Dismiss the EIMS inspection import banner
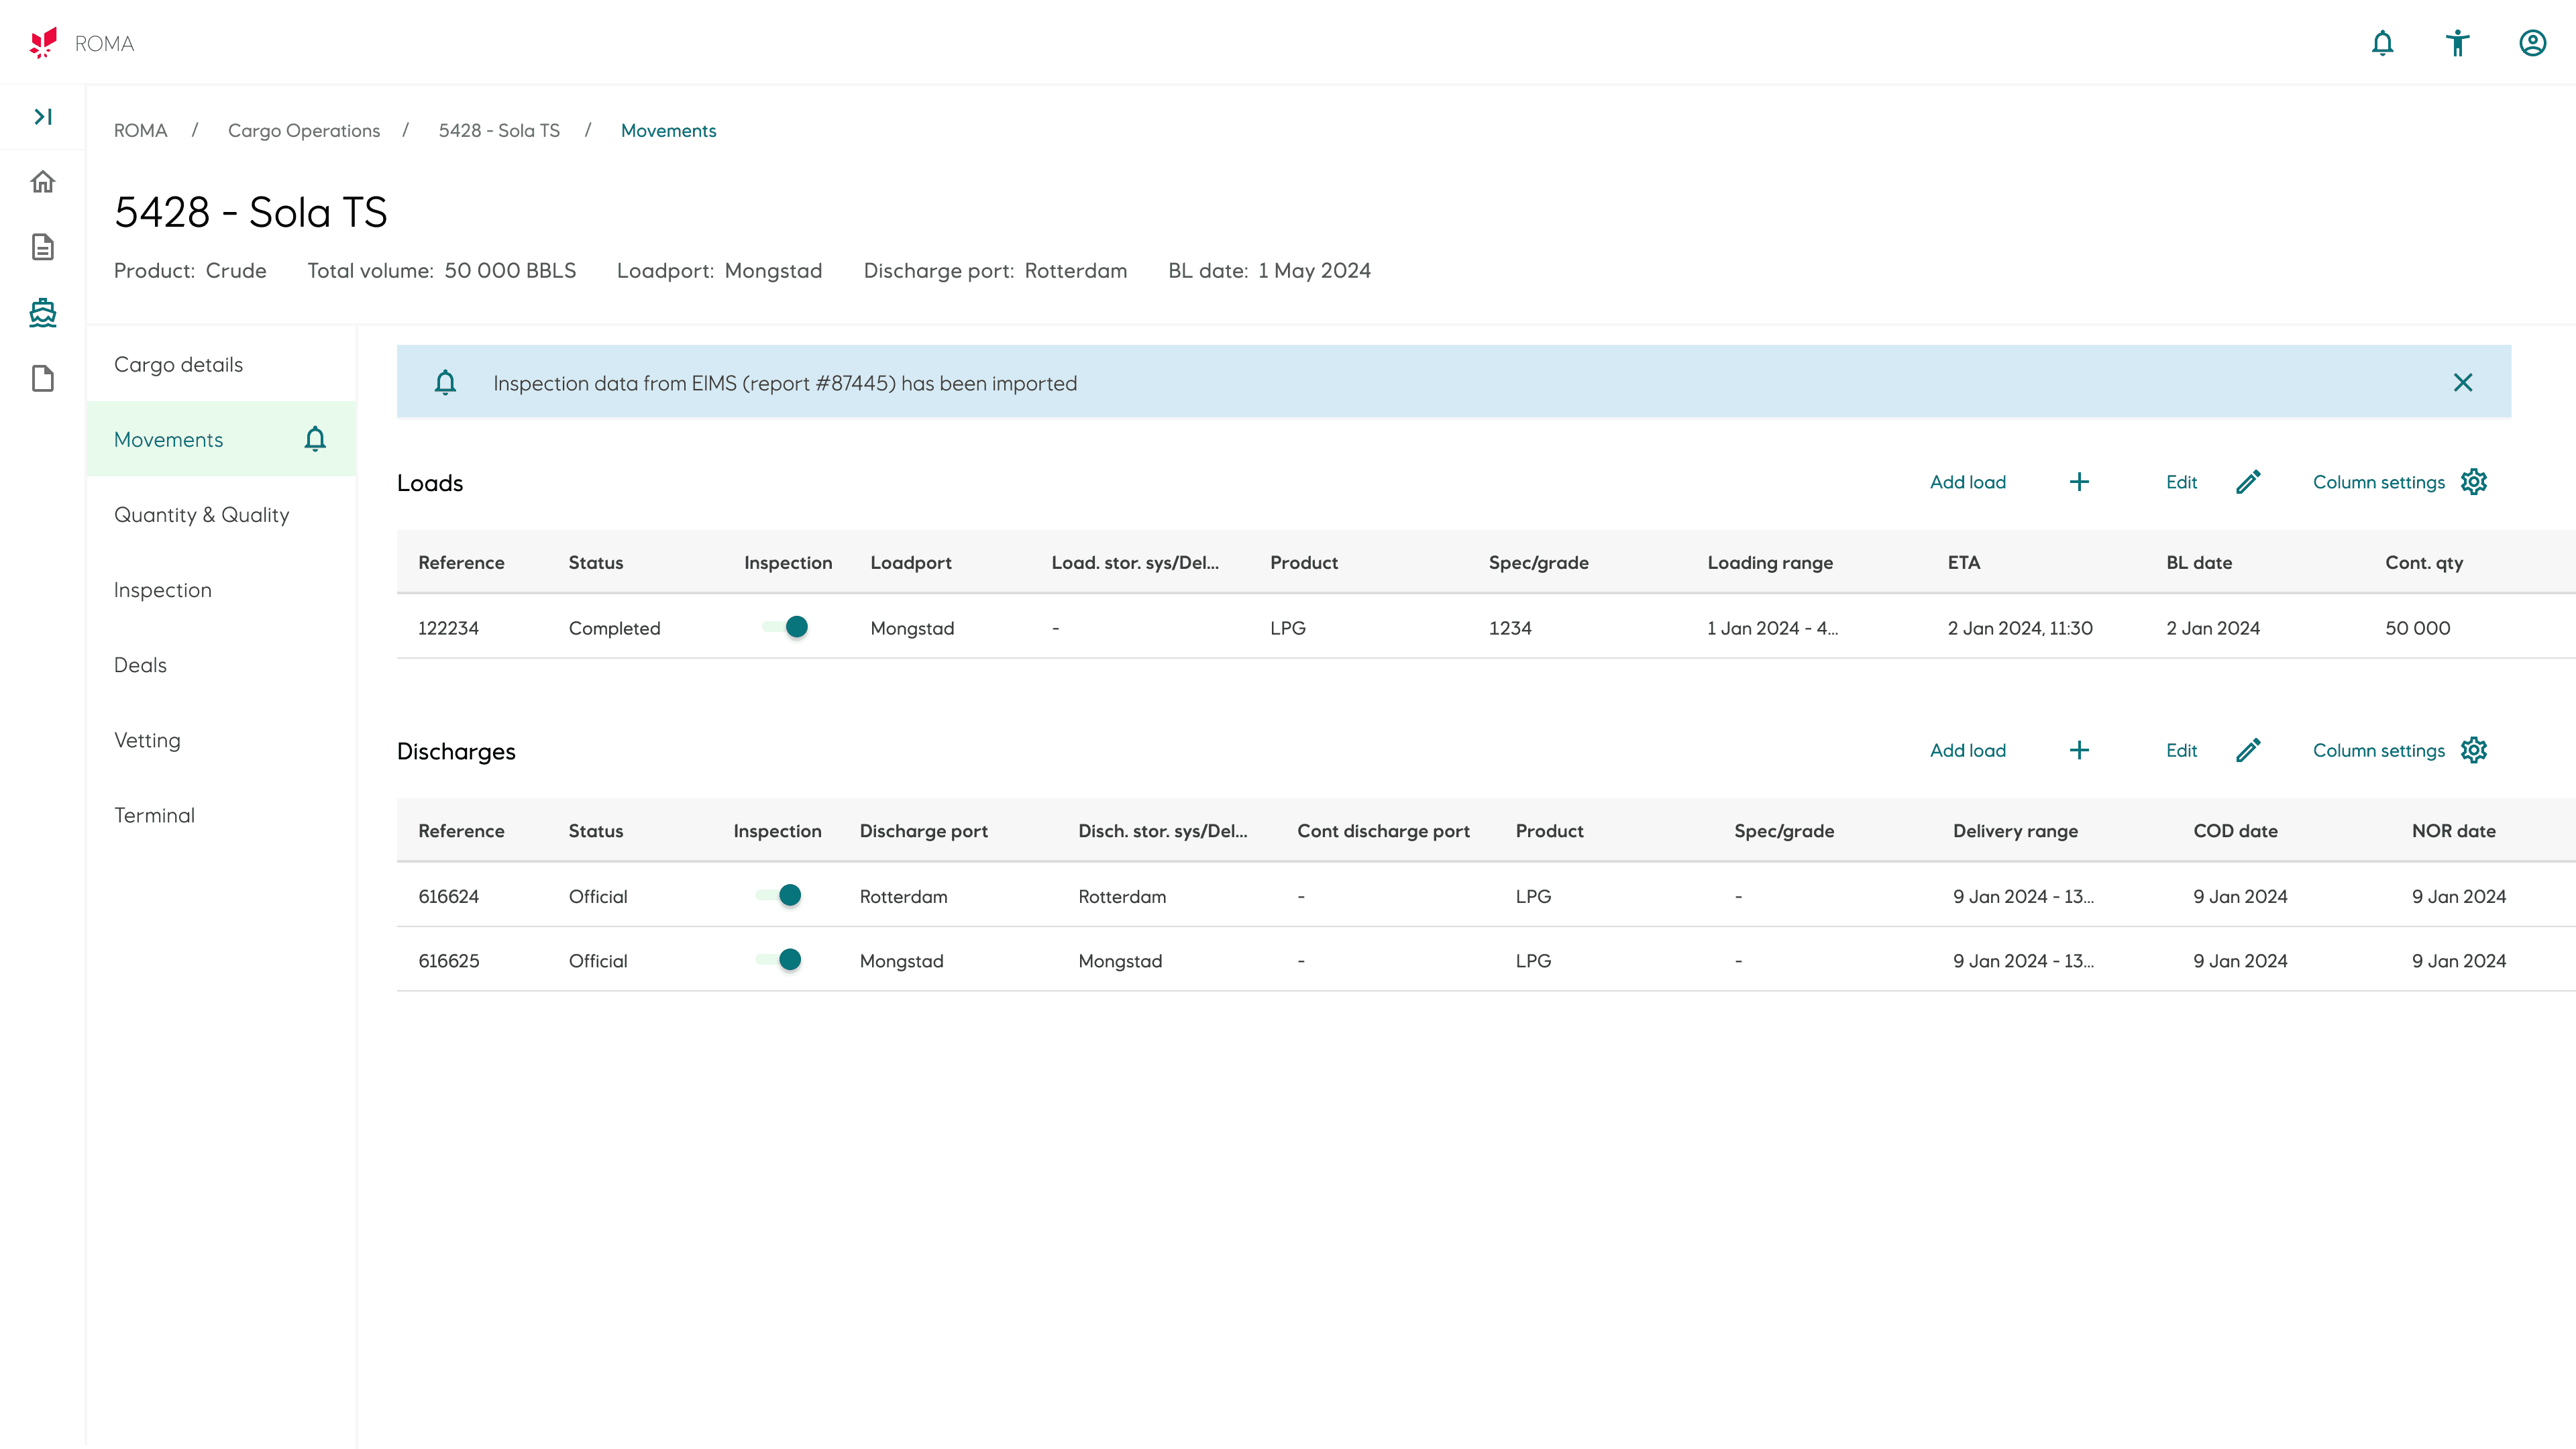Image resolution: width=2576 pixels, height=1449 pixels. point(2462,383)
